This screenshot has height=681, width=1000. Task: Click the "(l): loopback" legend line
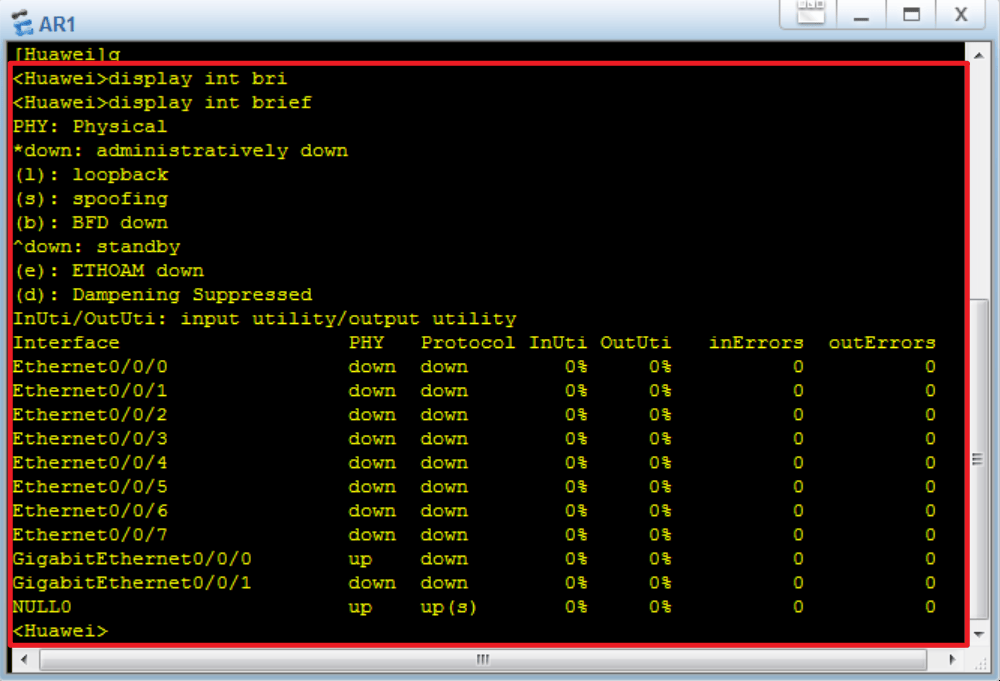click(x=91, y=175)
